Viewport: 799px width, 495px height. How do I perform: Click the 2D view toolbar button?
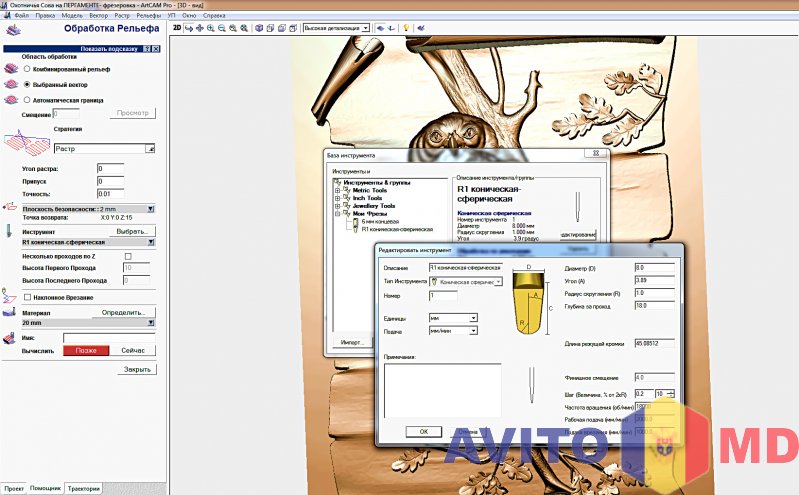(177, 28)
